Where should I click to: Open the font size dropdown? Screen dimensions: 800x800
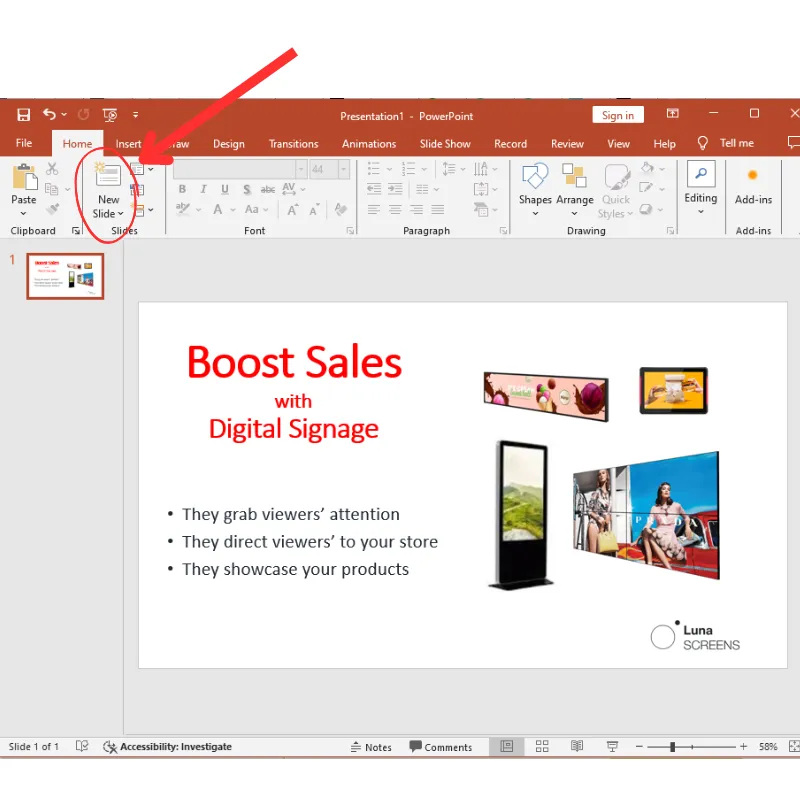coord(343,169)
